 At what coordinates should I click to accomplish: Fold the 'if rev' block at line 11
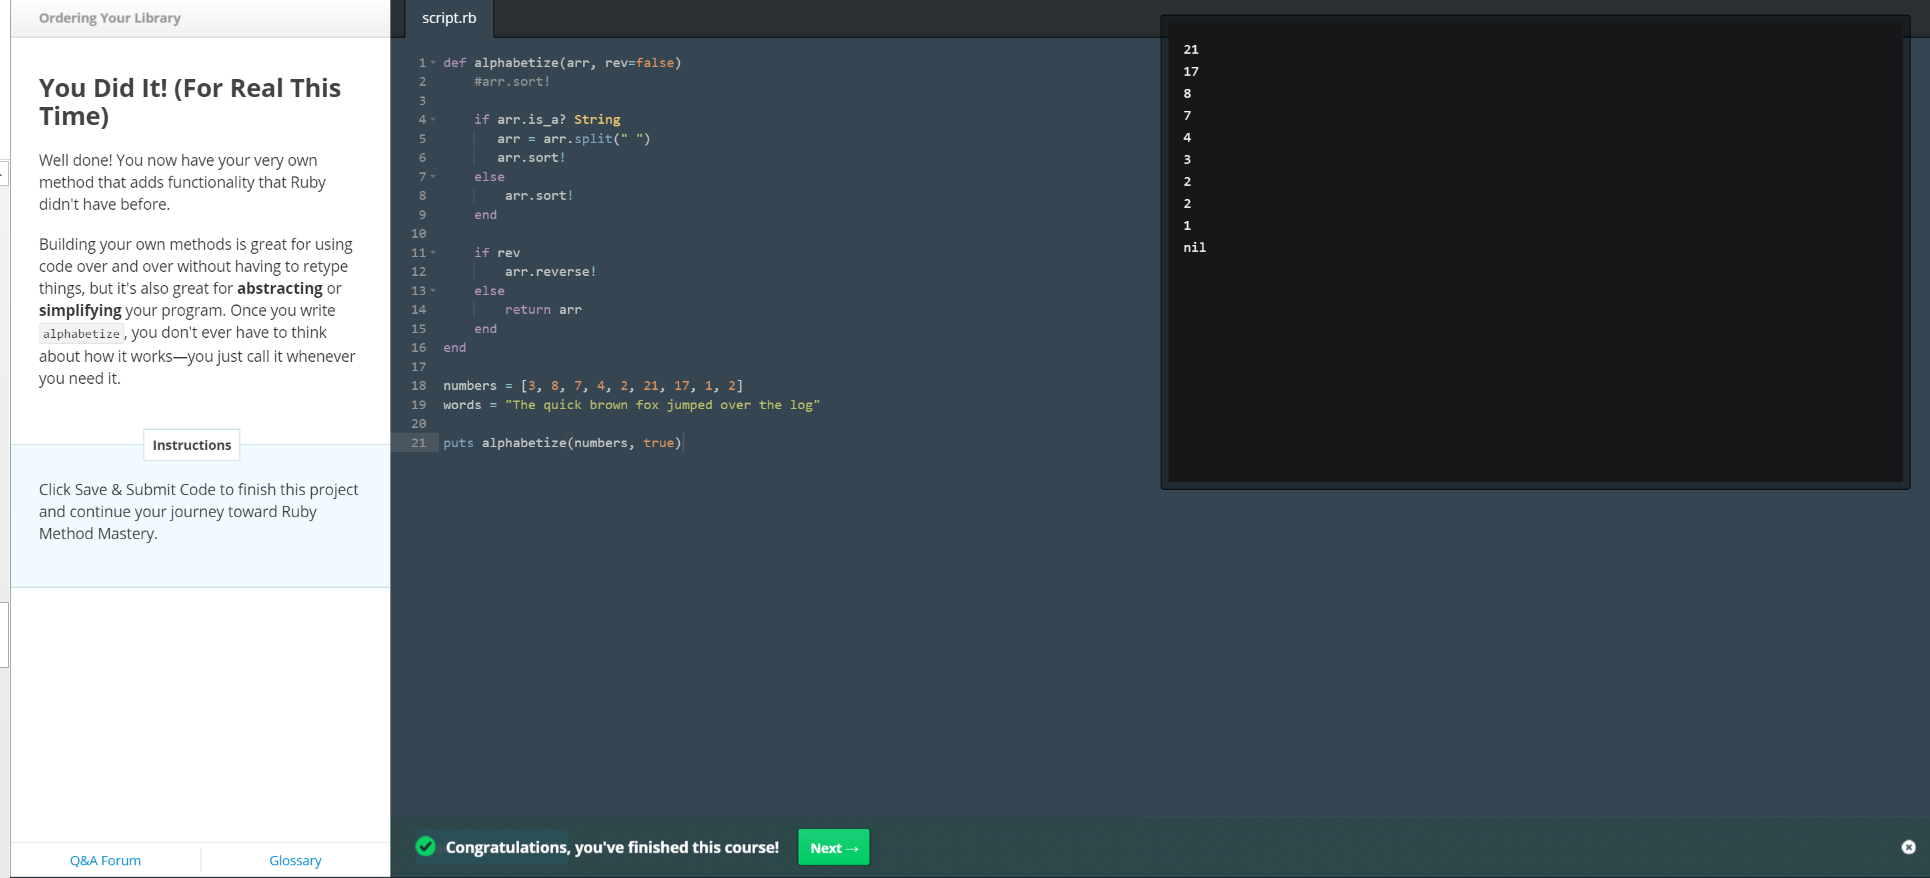coord(433,253)
